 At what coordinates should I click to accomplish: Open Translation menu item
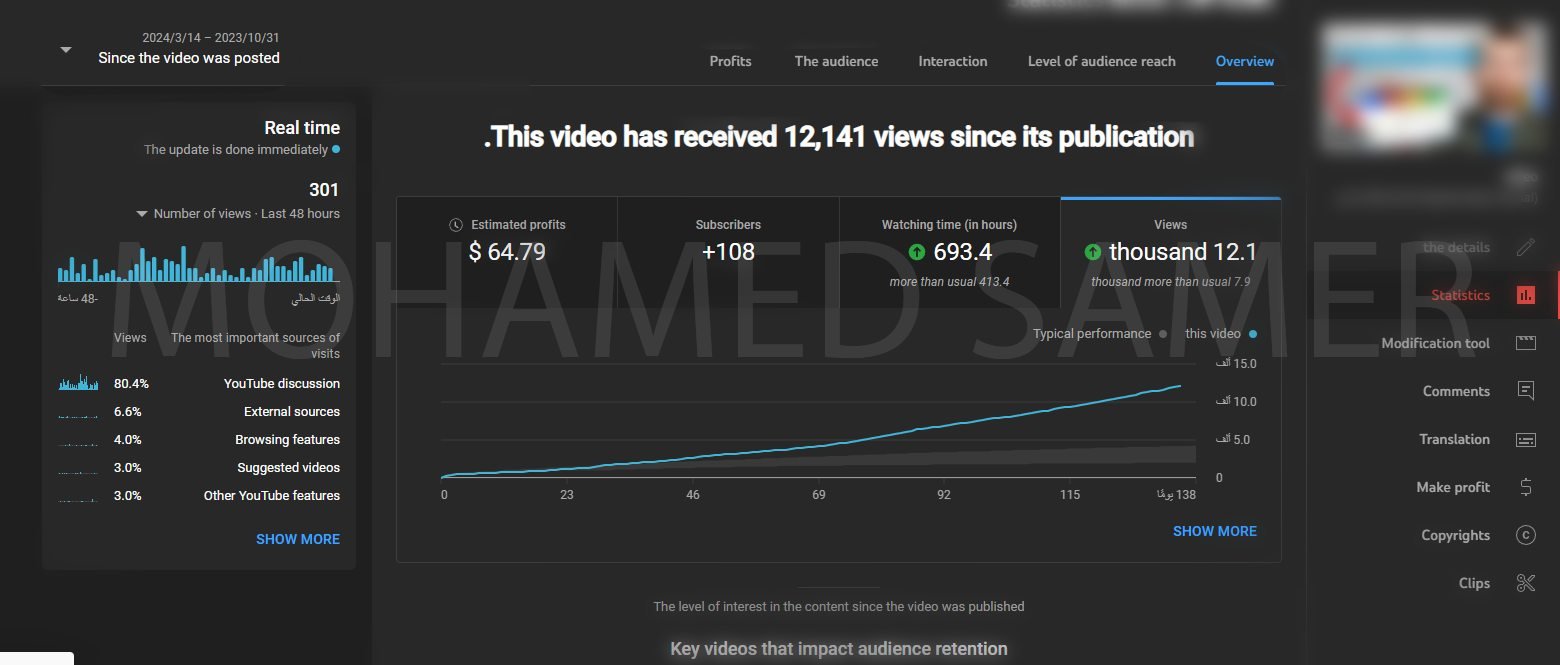point(1454,439)
